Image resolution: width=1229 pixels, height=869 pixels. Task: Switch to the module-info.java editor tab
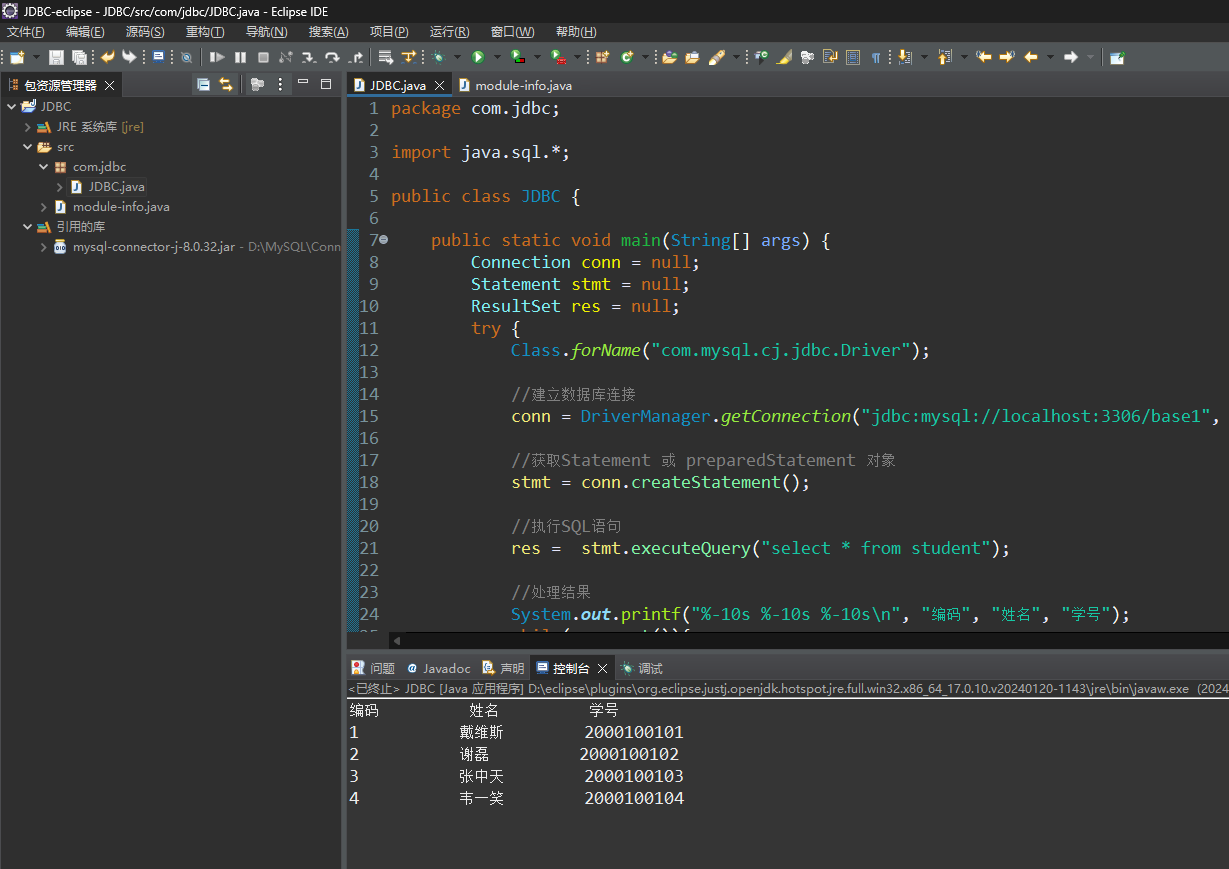point(522,85)
